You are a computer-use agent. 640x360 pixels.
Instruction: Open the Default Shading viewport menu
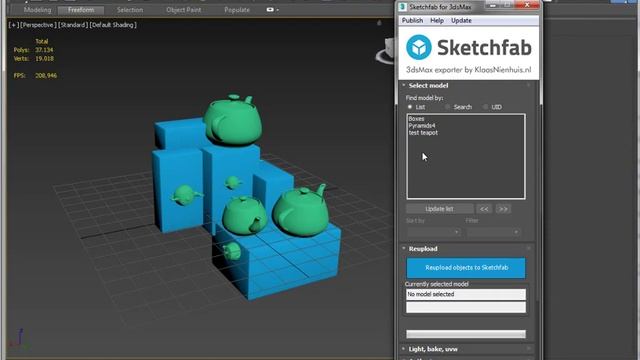[113, 25]
